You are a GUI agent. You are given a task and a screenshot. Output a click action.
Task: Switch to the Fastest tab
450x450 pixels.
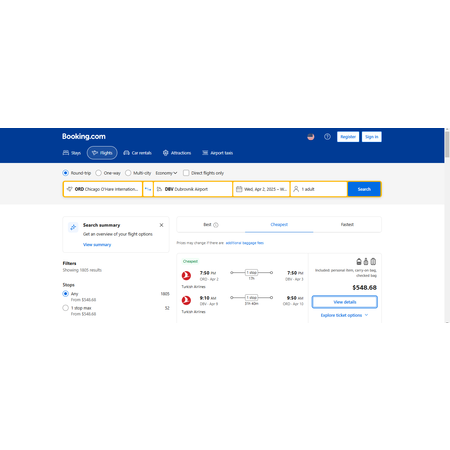pyautogui.click(x=347, y=225)
